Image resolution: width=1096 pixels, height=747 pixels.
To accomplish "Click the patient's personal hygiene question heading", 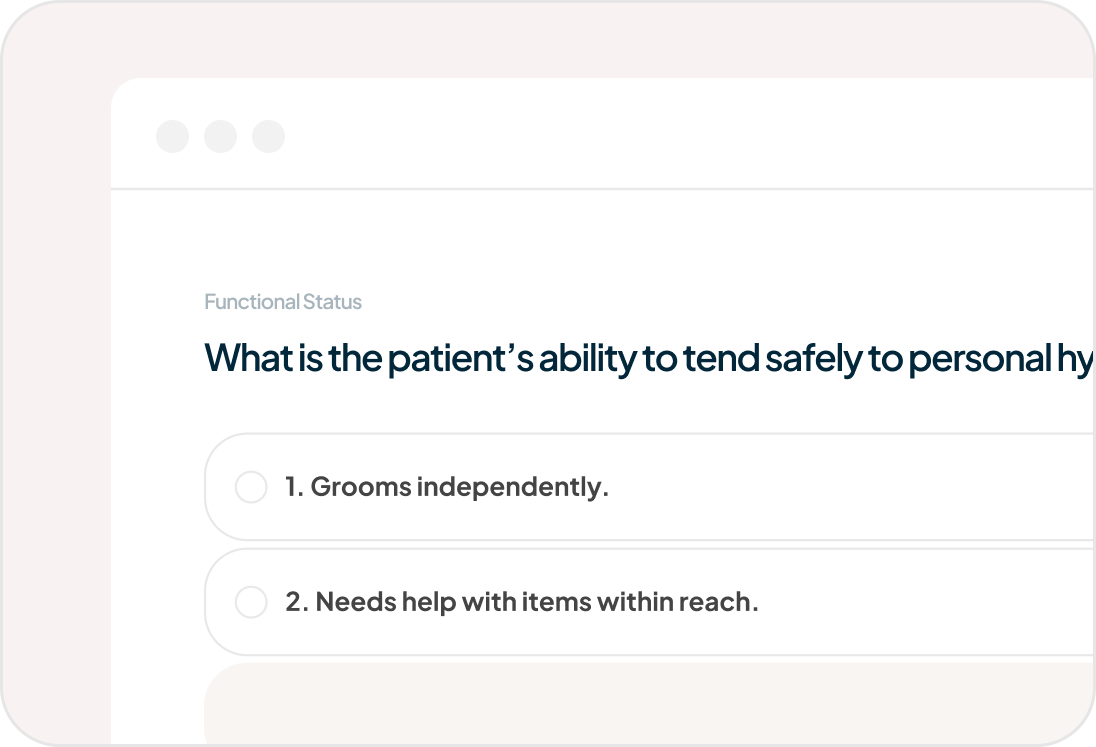I will point(648,358).
